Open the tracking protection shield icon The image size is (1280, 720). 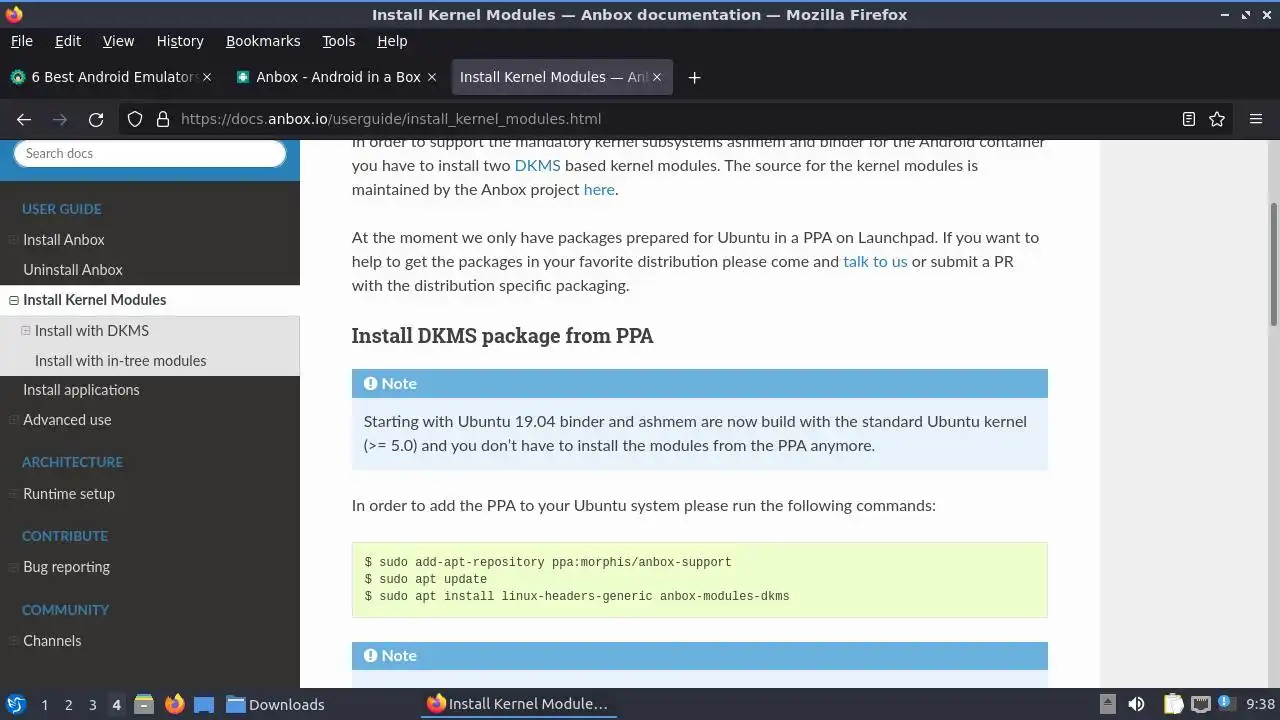click(135, 119)
